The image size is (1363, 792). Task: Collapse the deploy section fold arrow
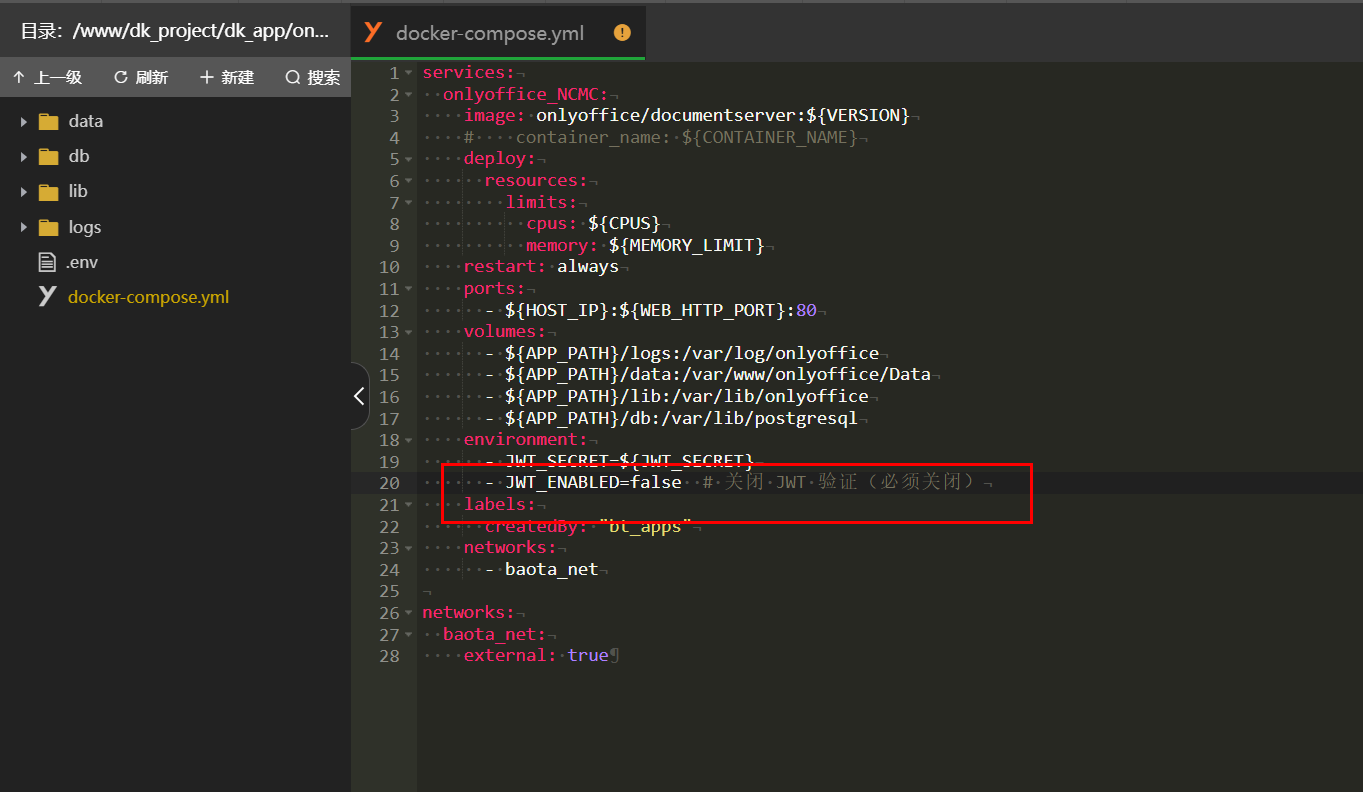(407, 157)
